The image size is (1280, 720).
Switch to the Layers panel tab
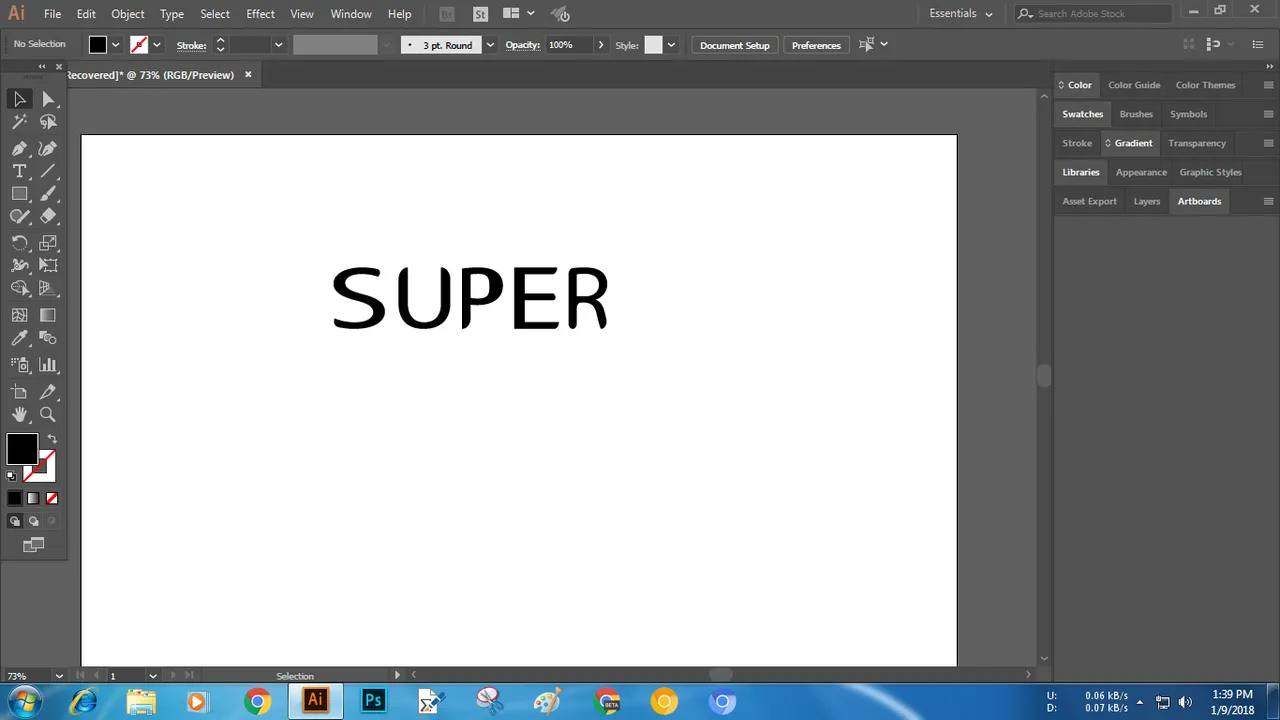tap(1147, 201)
